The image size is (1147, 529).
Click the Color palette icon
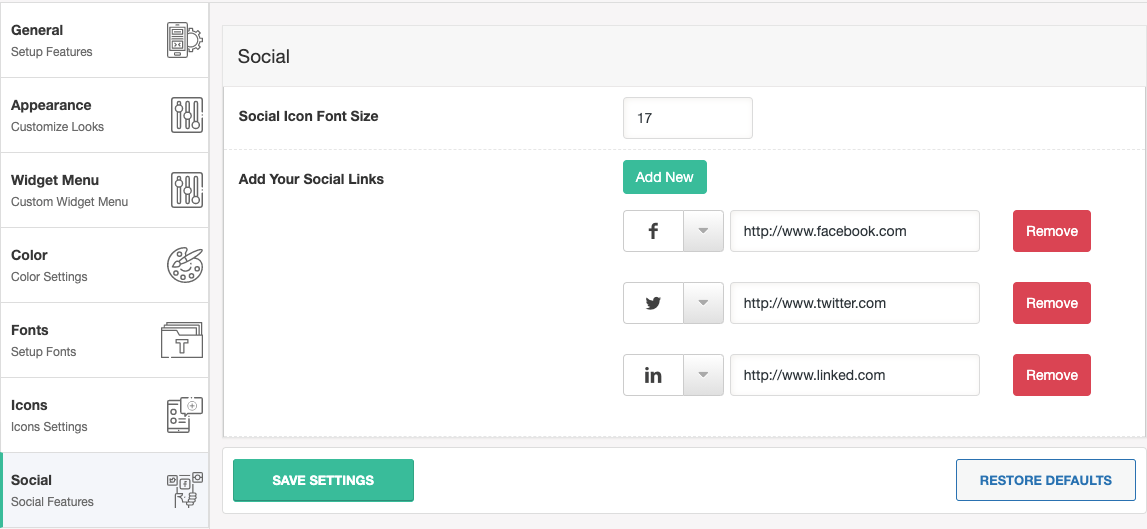click(184, 265)
